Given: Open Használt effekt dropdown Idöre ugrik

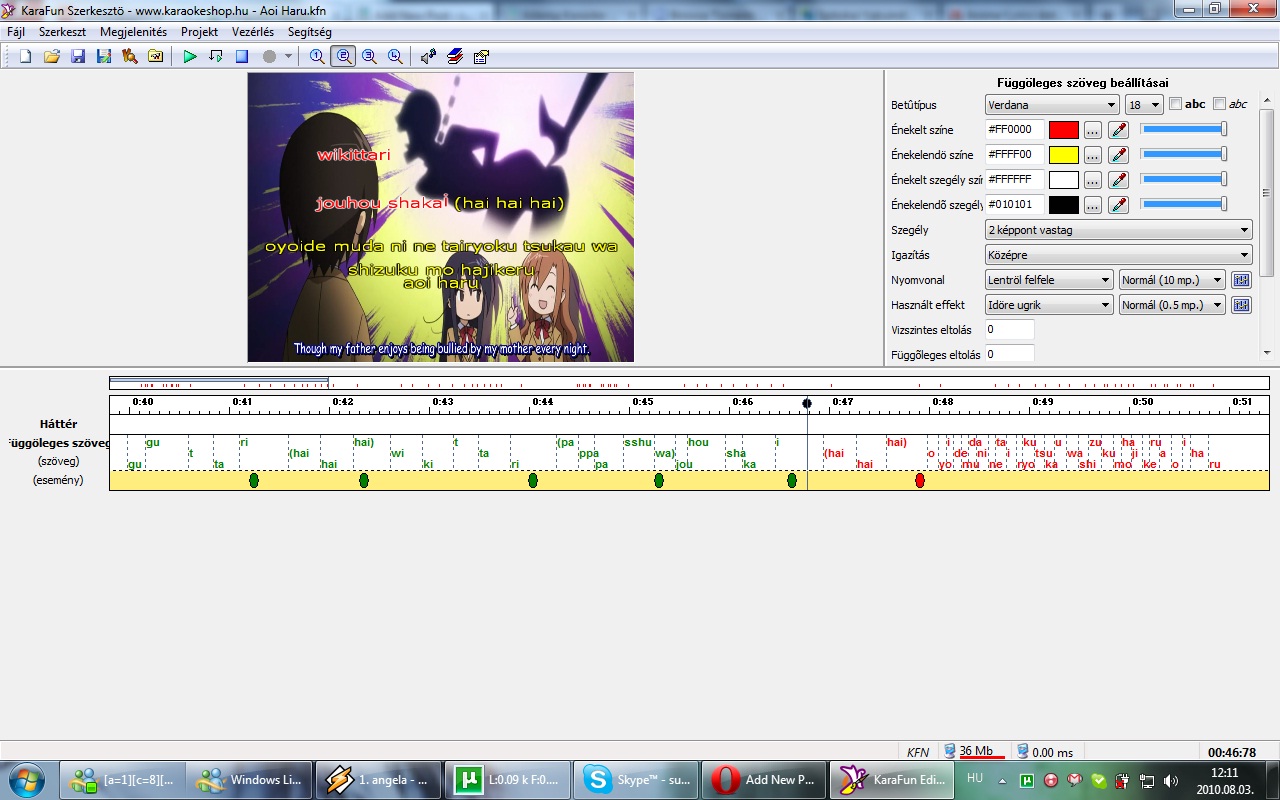Looking at the screenshot, I should point(1049,305).
